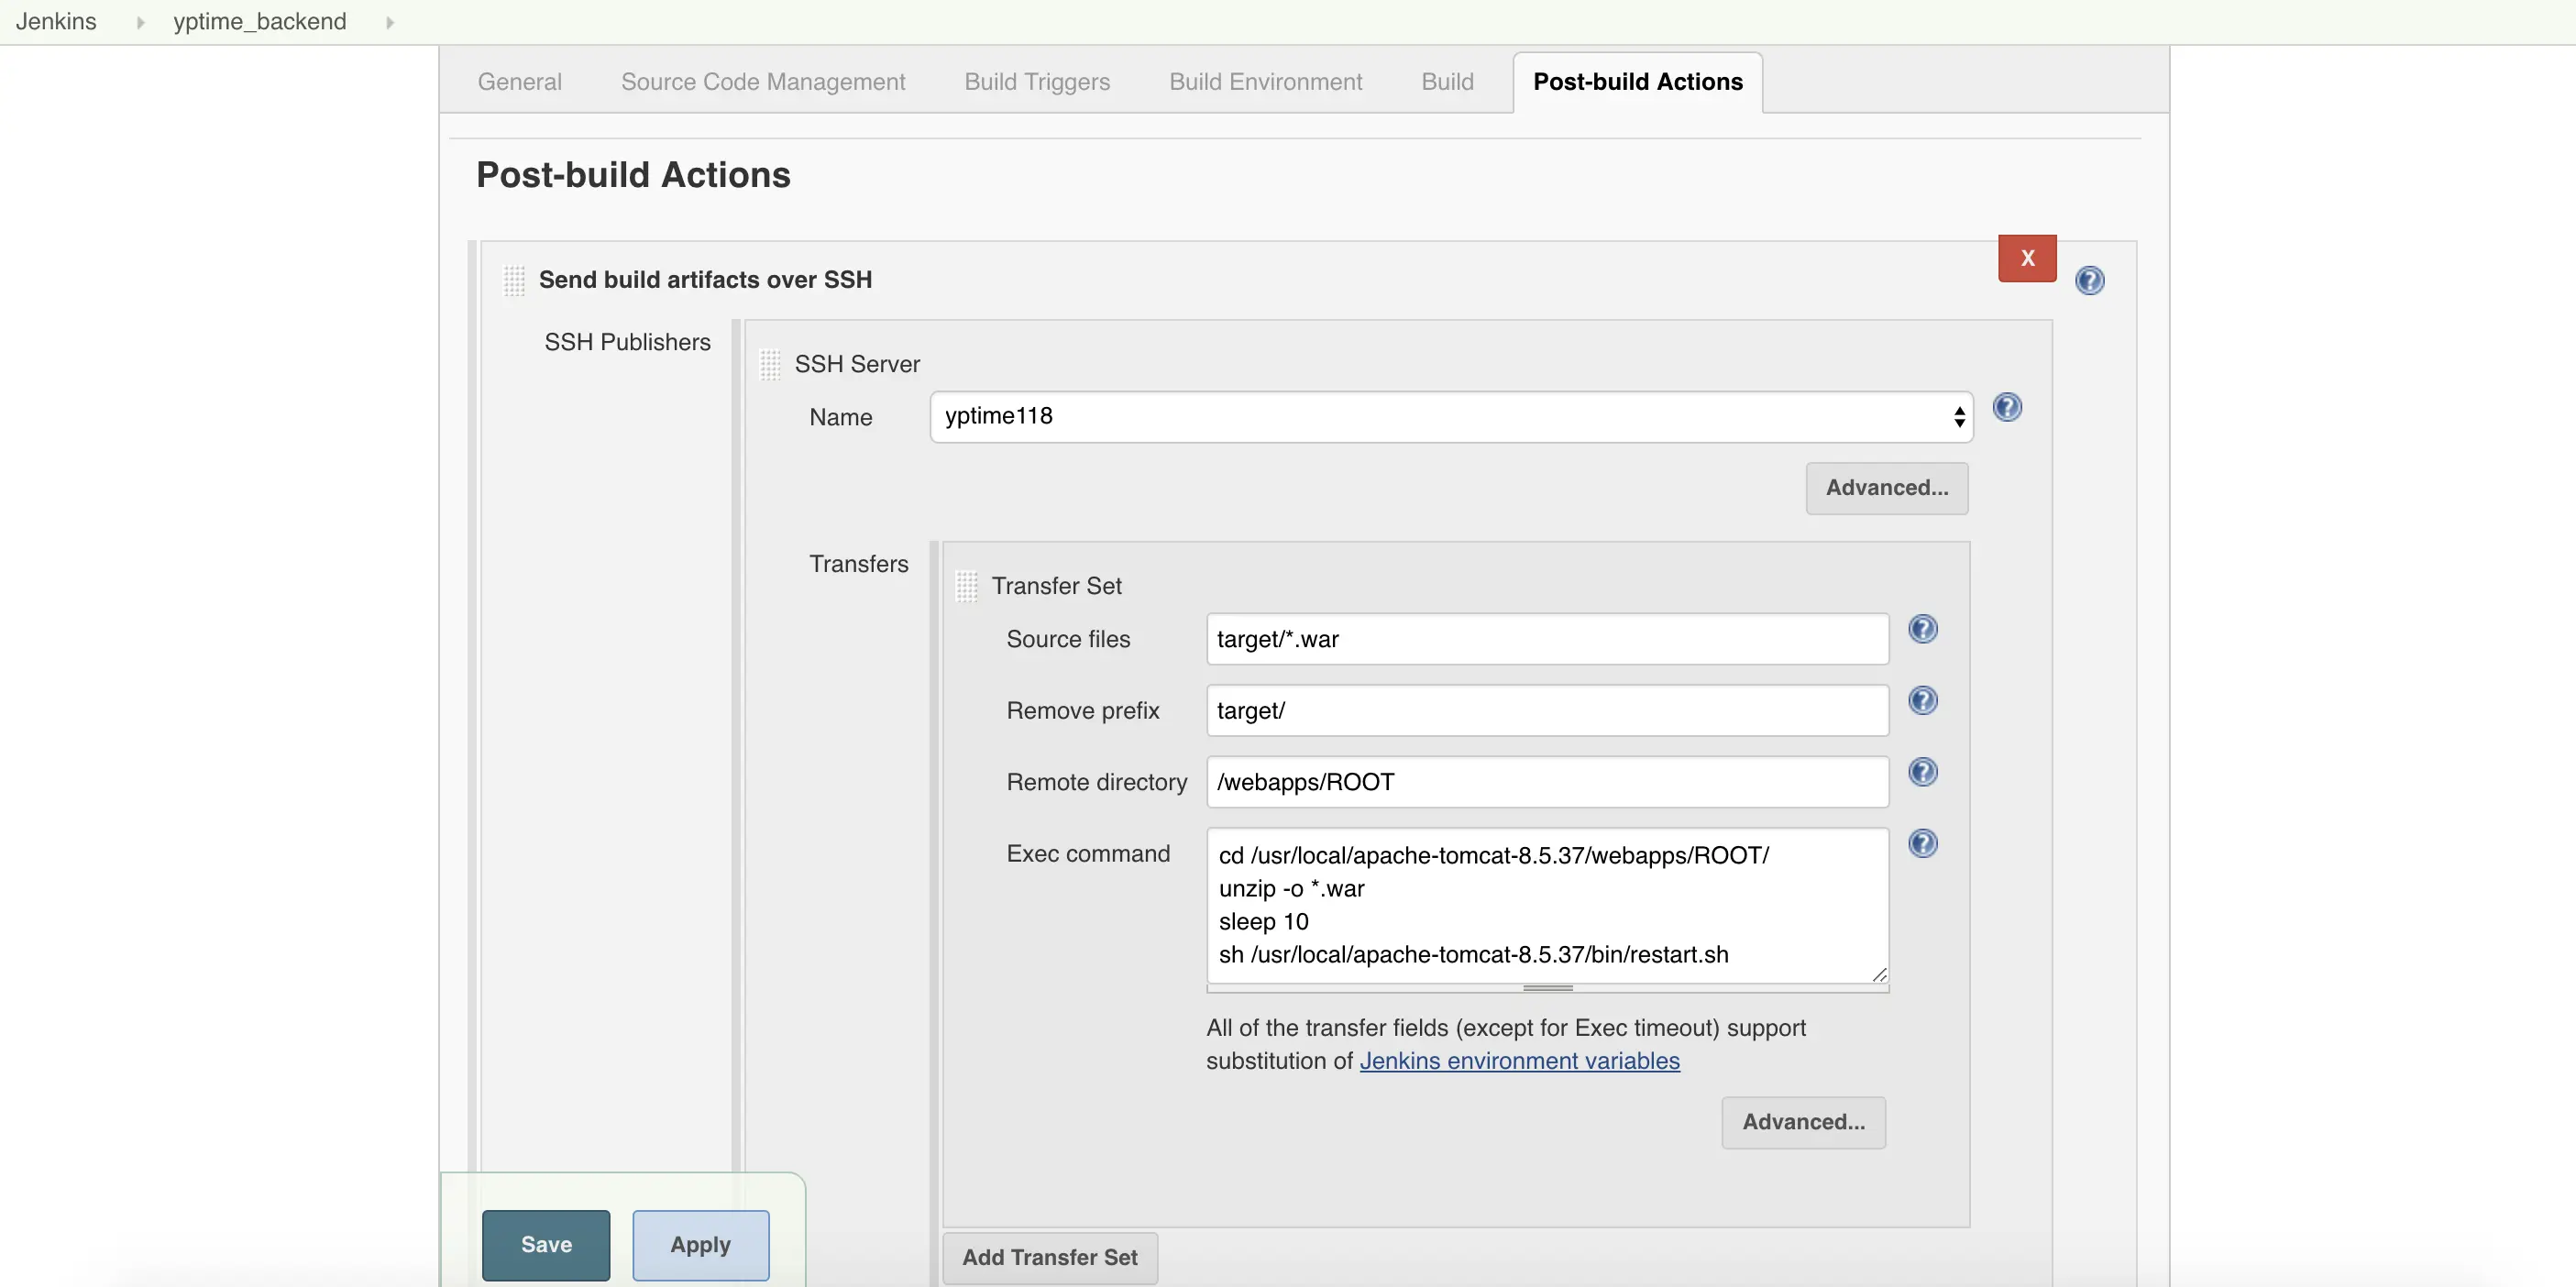Switch to the Build Triggers tab
This screenshot has height=1287, width=2576.
[1036, 82]
